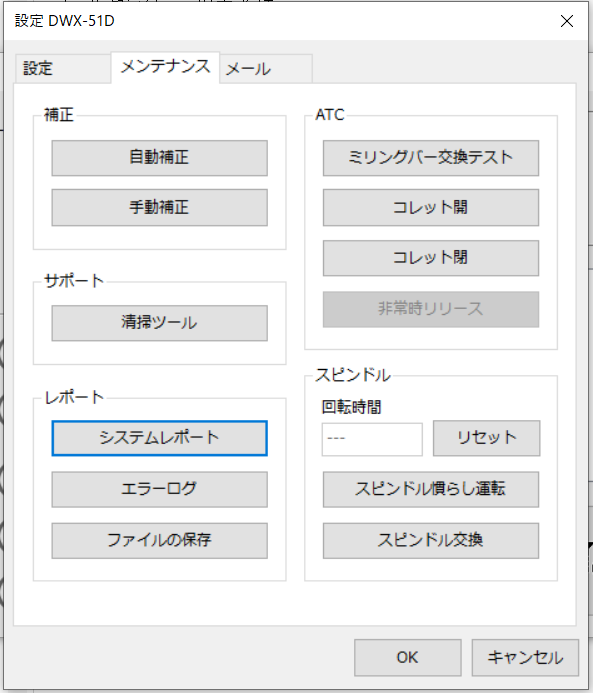
Task: Click コレット button directly below ミリングバー交換テスト
Action: tap(431, 207)
